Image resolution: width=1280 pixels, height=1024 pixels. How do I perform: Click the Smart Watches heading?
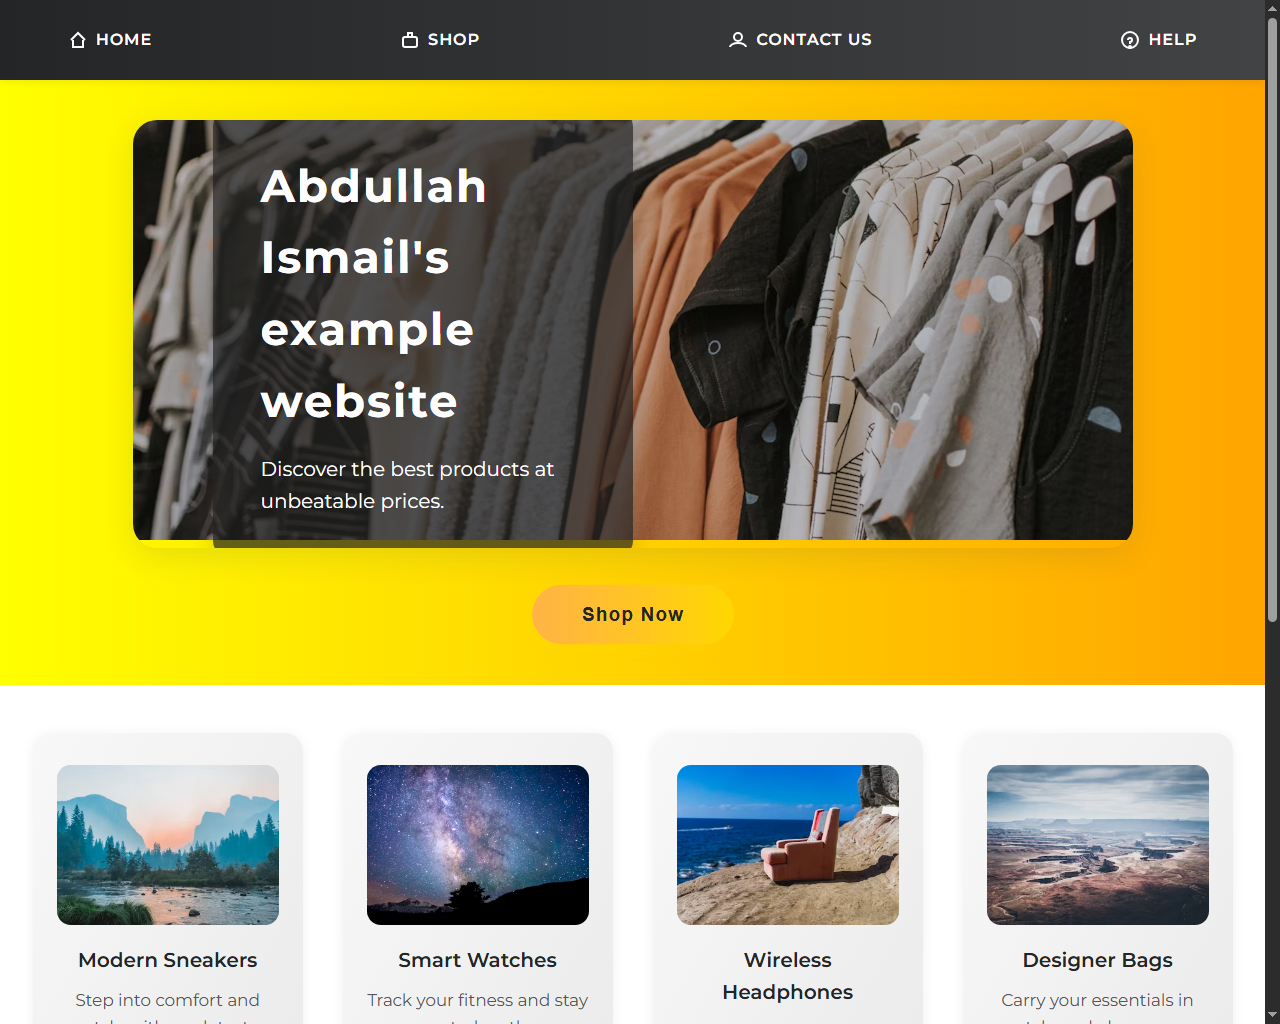[478, 960]
